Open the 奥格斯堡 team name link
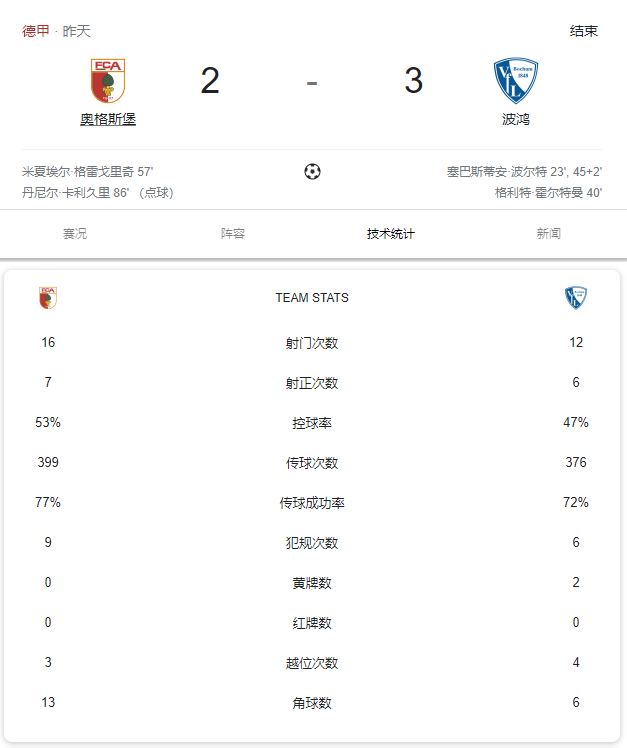627x748 pixels. [108, 119]
